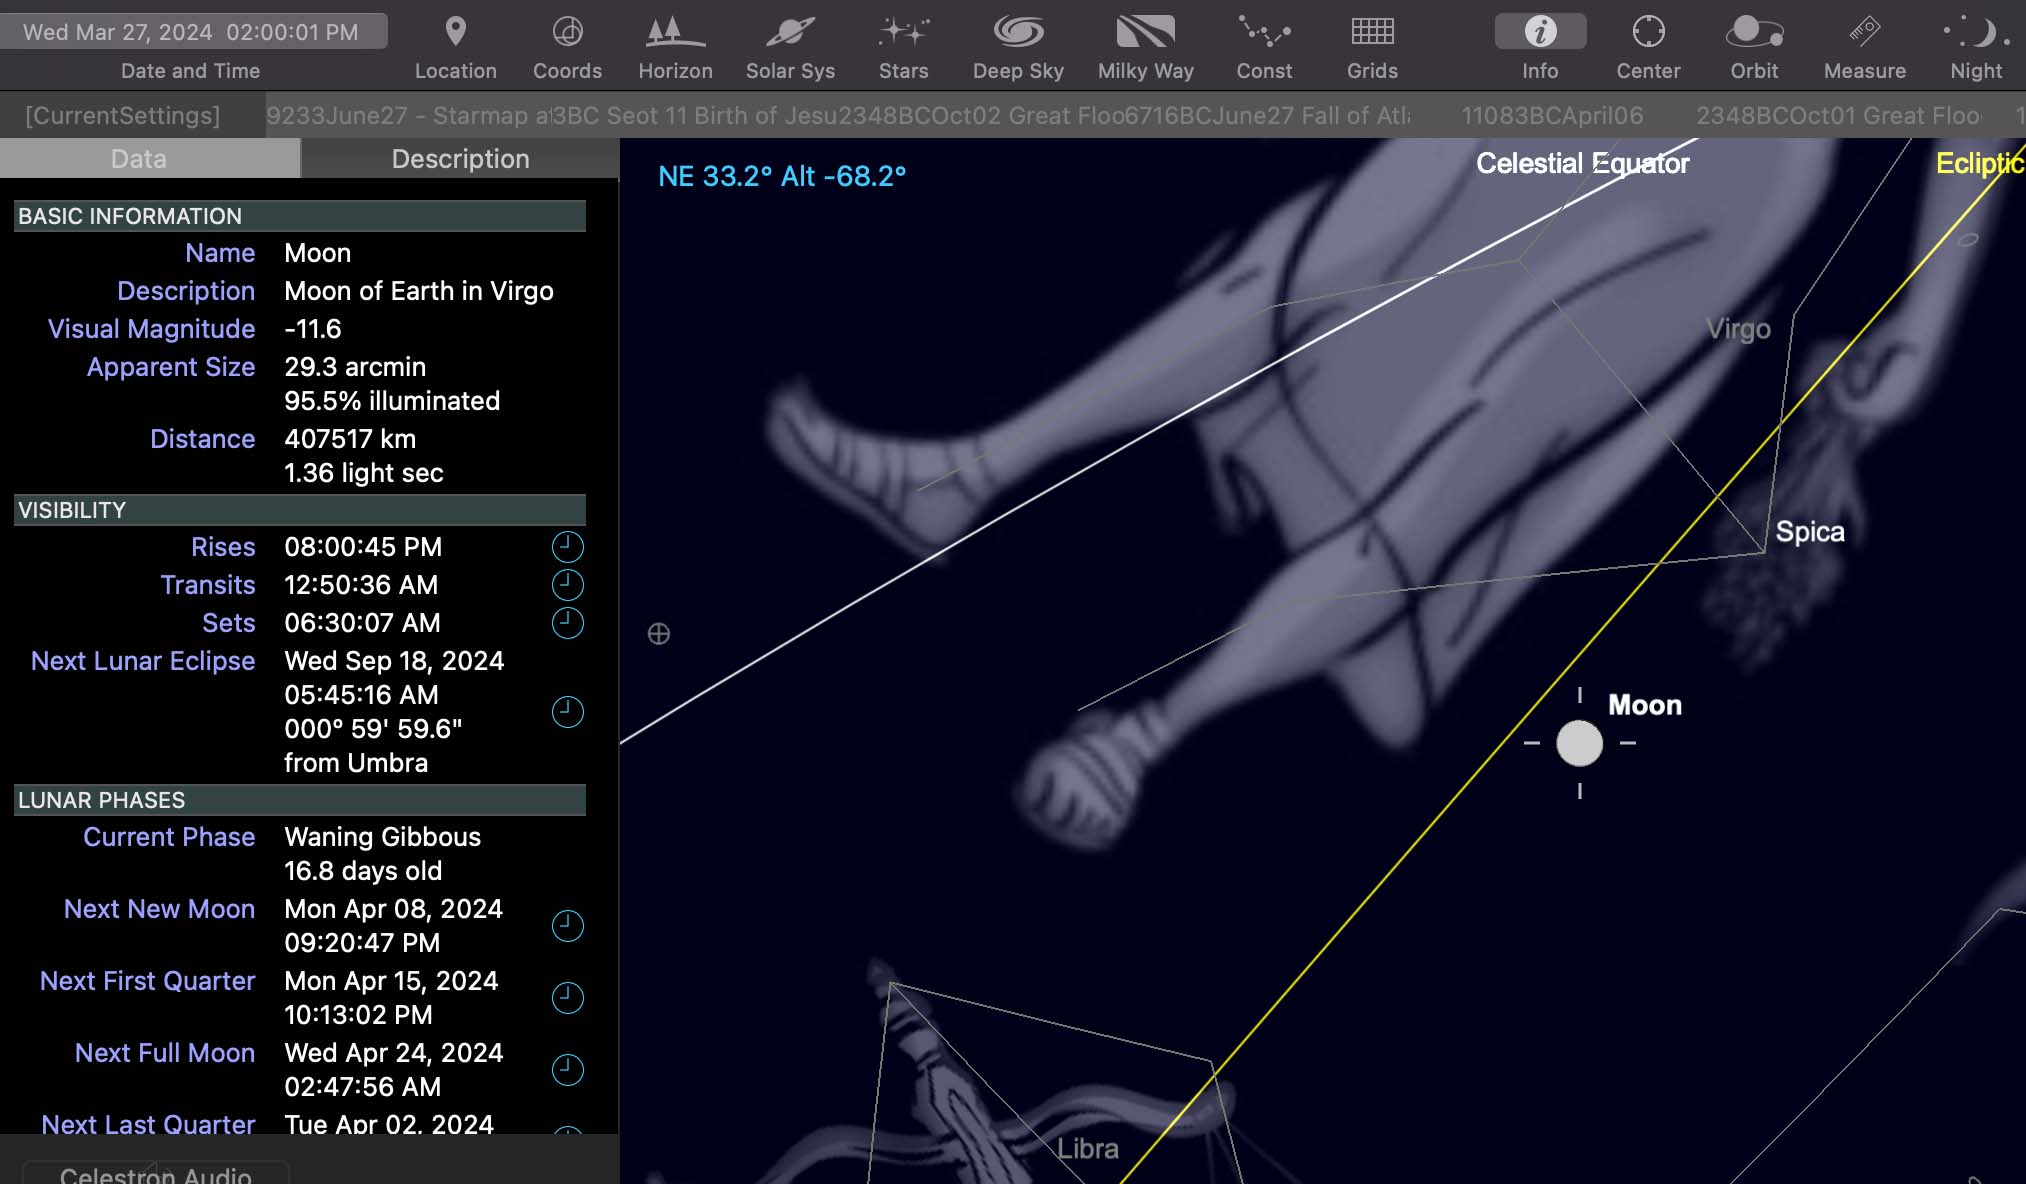2026x1184 pixels.
Task: Toggle the Milky Way icon
Action: pyautogui.click(x=1145, y=32)
